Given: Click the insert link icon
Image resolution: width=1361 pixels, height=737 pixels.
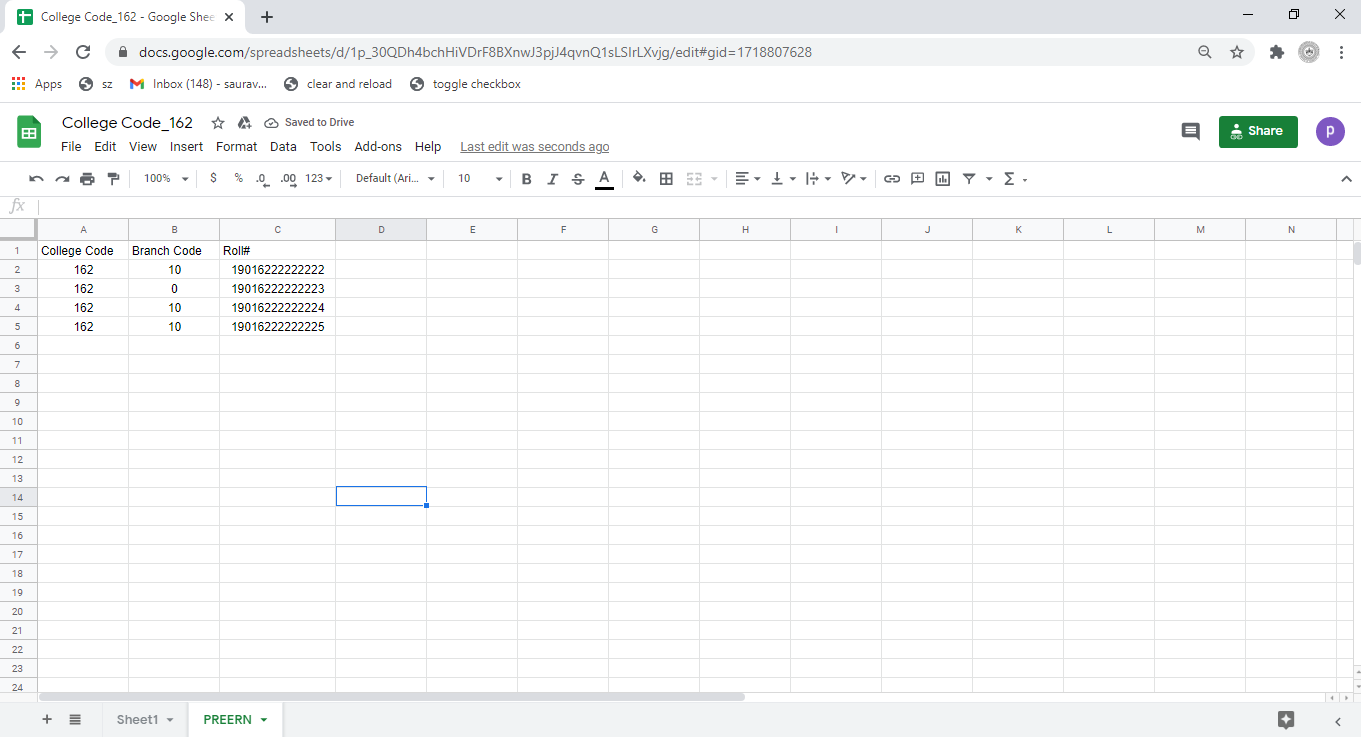Looking at the screenshot, I should coord(891,179).
